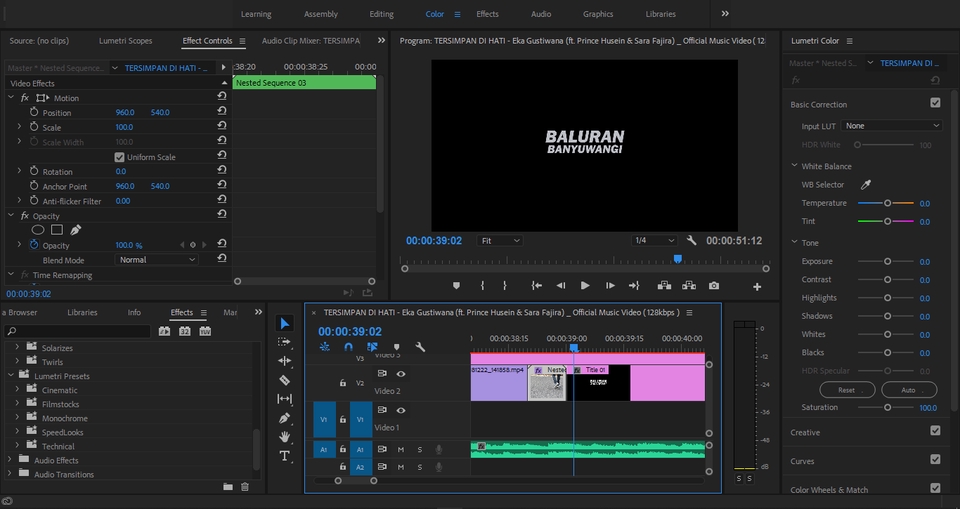960x509 pixels.
Task: Toggle Video 1 track visibility eye
Action: [401, 410]
